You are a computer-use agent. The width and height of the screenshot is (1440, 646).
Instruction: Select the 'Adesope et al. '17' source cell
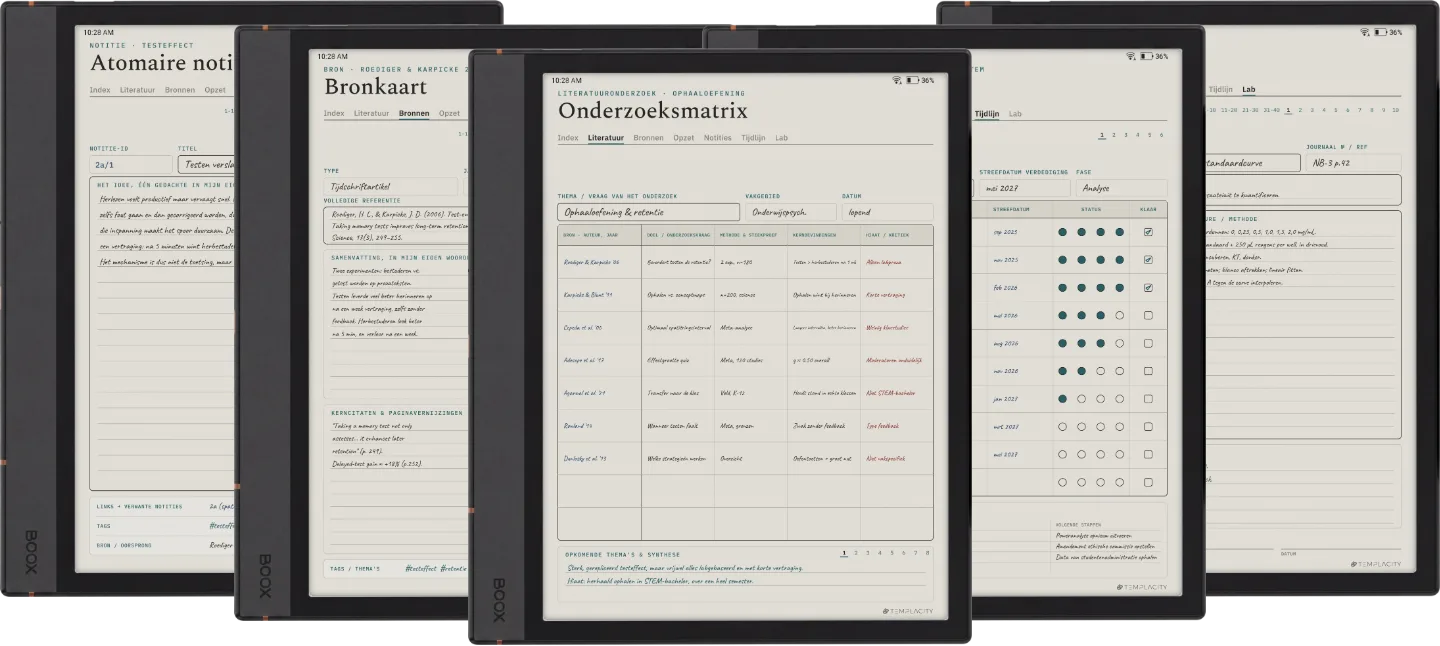click(600, 360)
